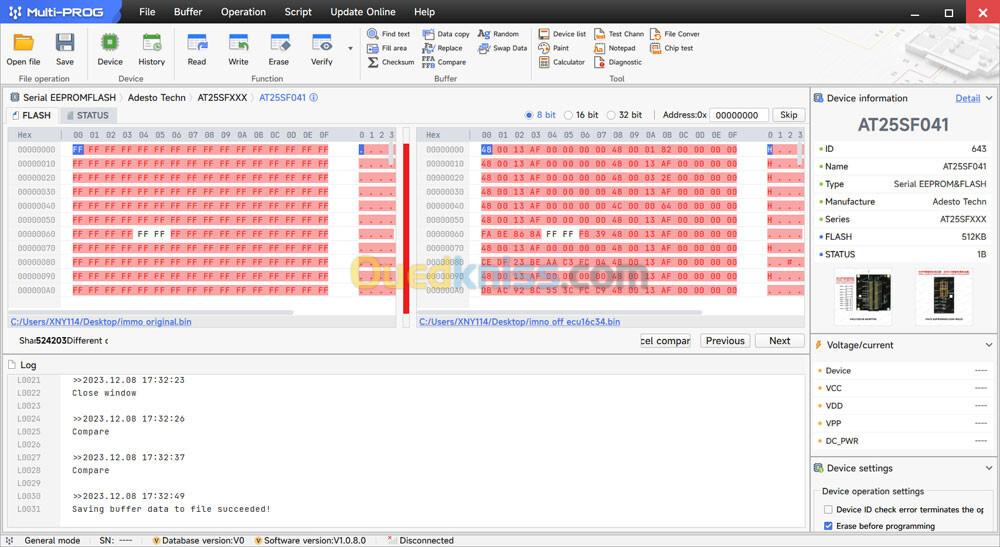The image size is (1000, 547).
Task: Collapse the Device settings section
Action: click(x=989, y=468)
